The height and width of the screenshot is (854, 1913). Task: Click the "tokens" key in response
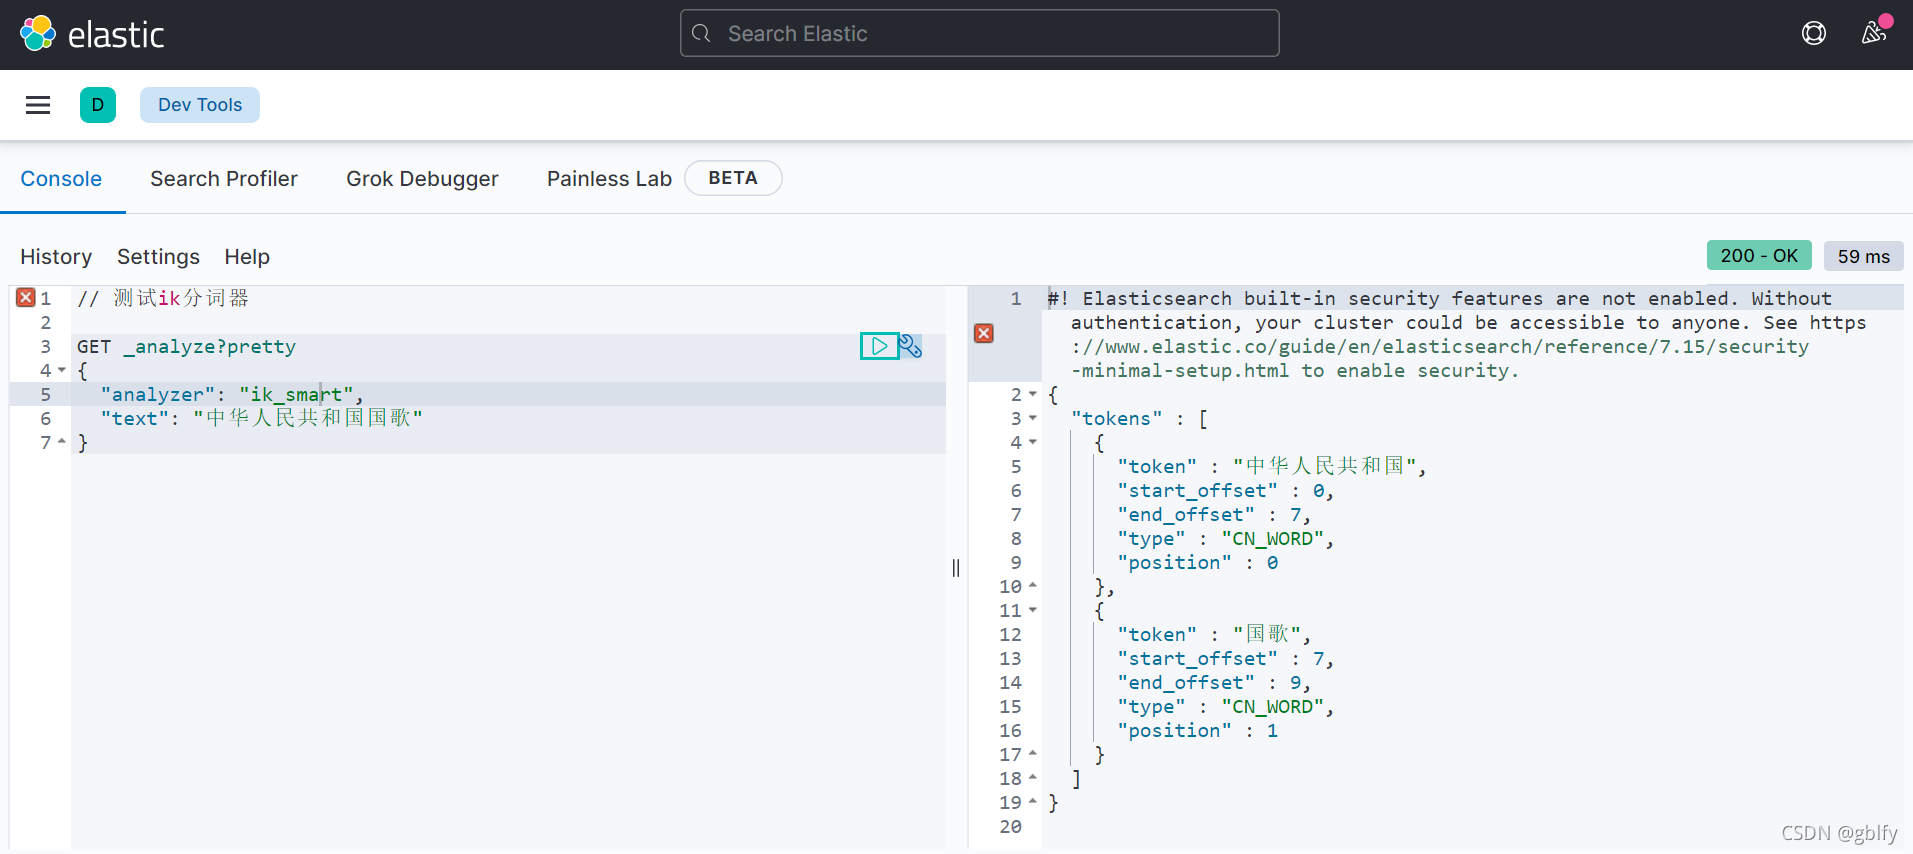click(1117, 418)
